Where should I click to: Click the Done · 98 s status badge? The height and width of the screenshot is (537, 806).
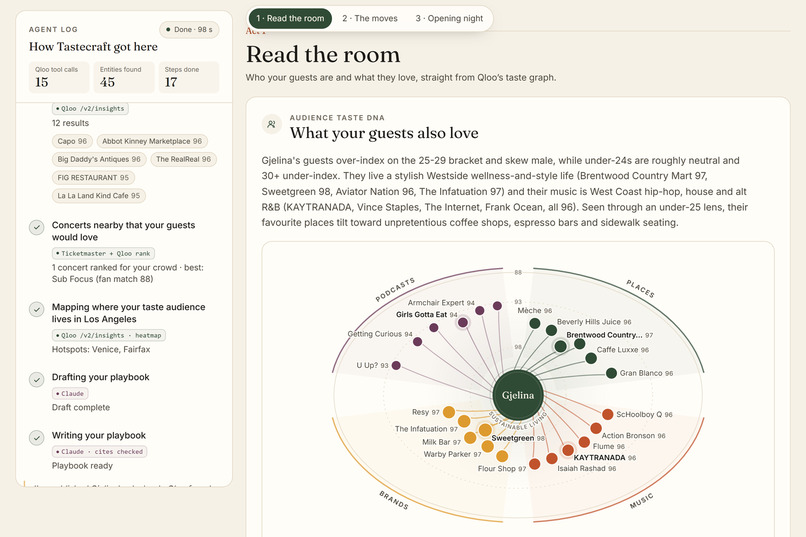189,30
